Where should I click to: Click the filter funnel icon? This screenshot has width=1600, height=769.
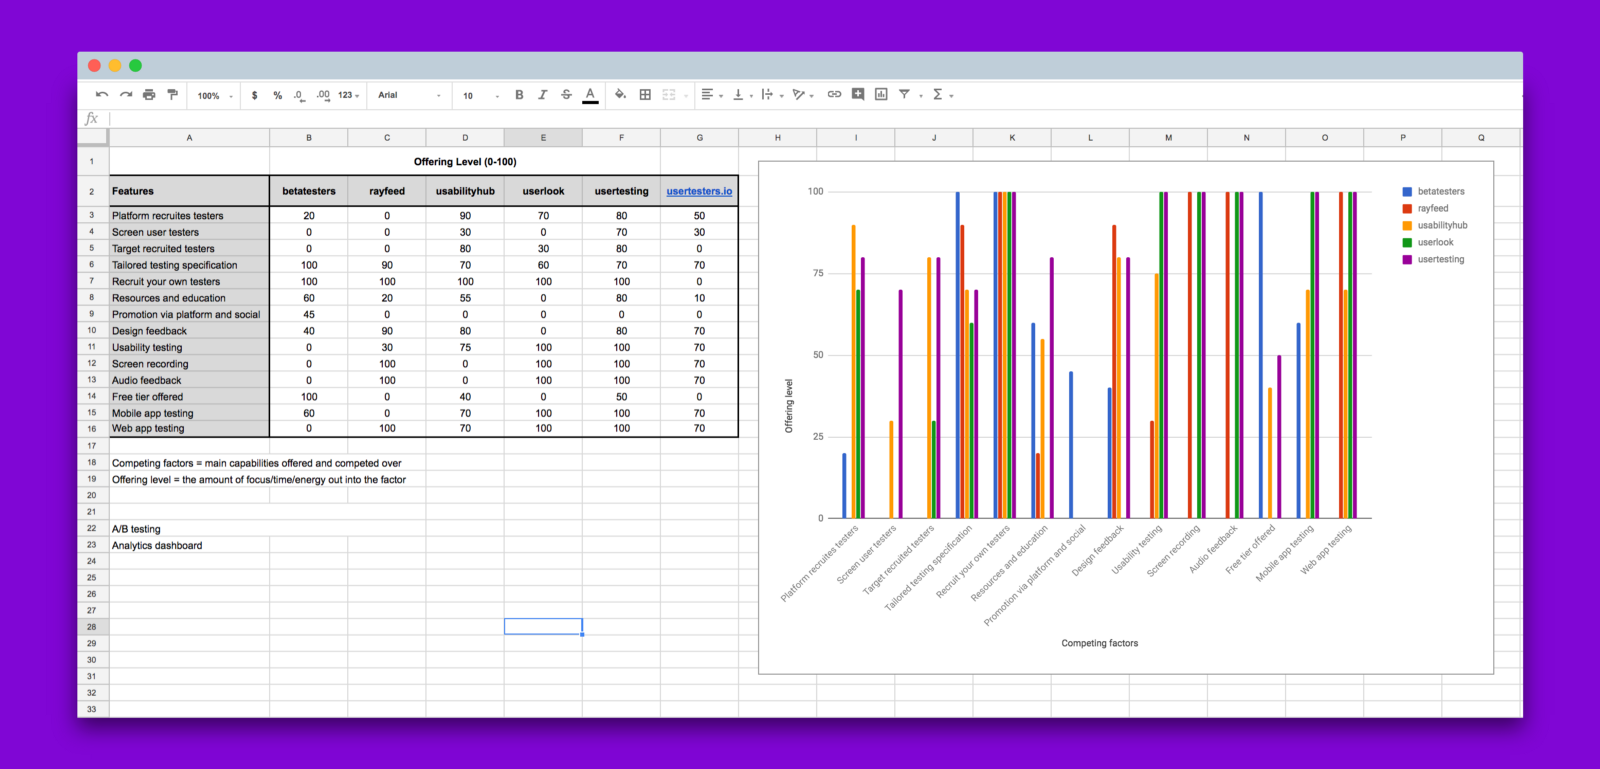coord(904,94)
